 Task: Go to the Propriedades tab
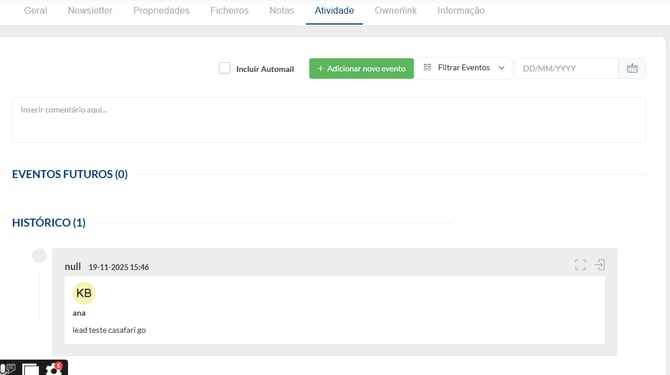162,11
